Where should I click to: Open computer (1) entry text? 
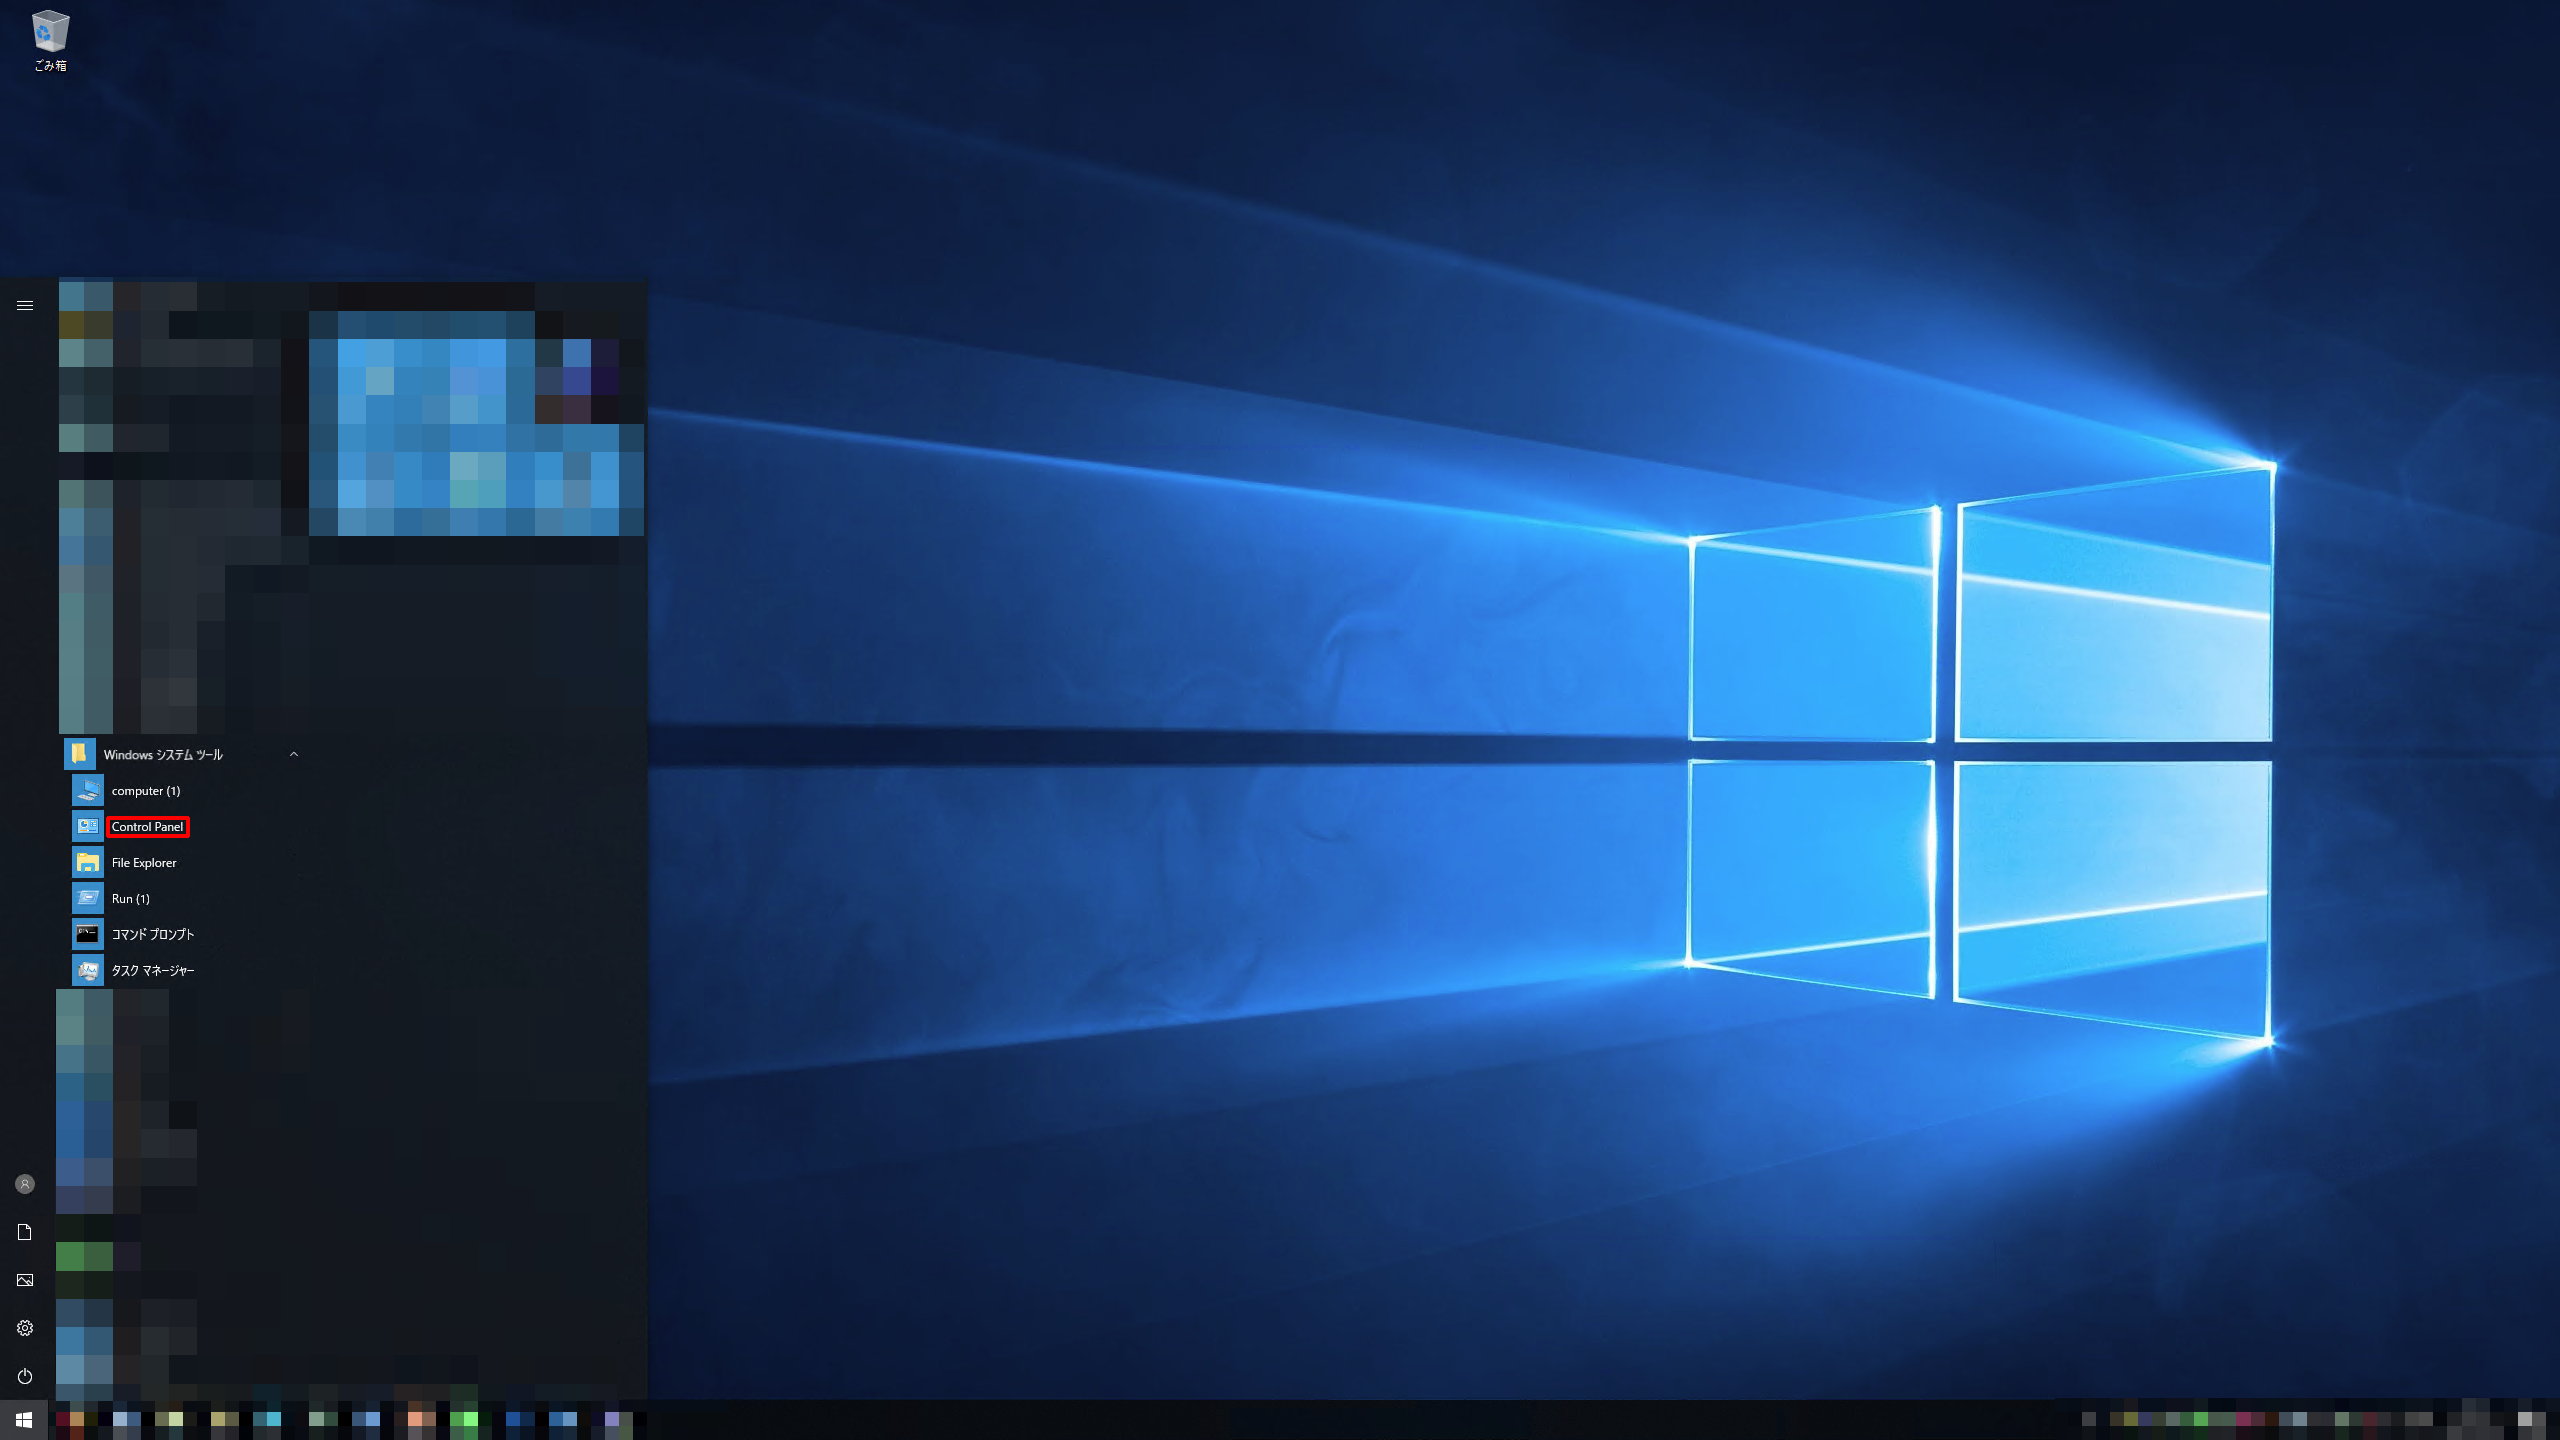click(146, 791)
